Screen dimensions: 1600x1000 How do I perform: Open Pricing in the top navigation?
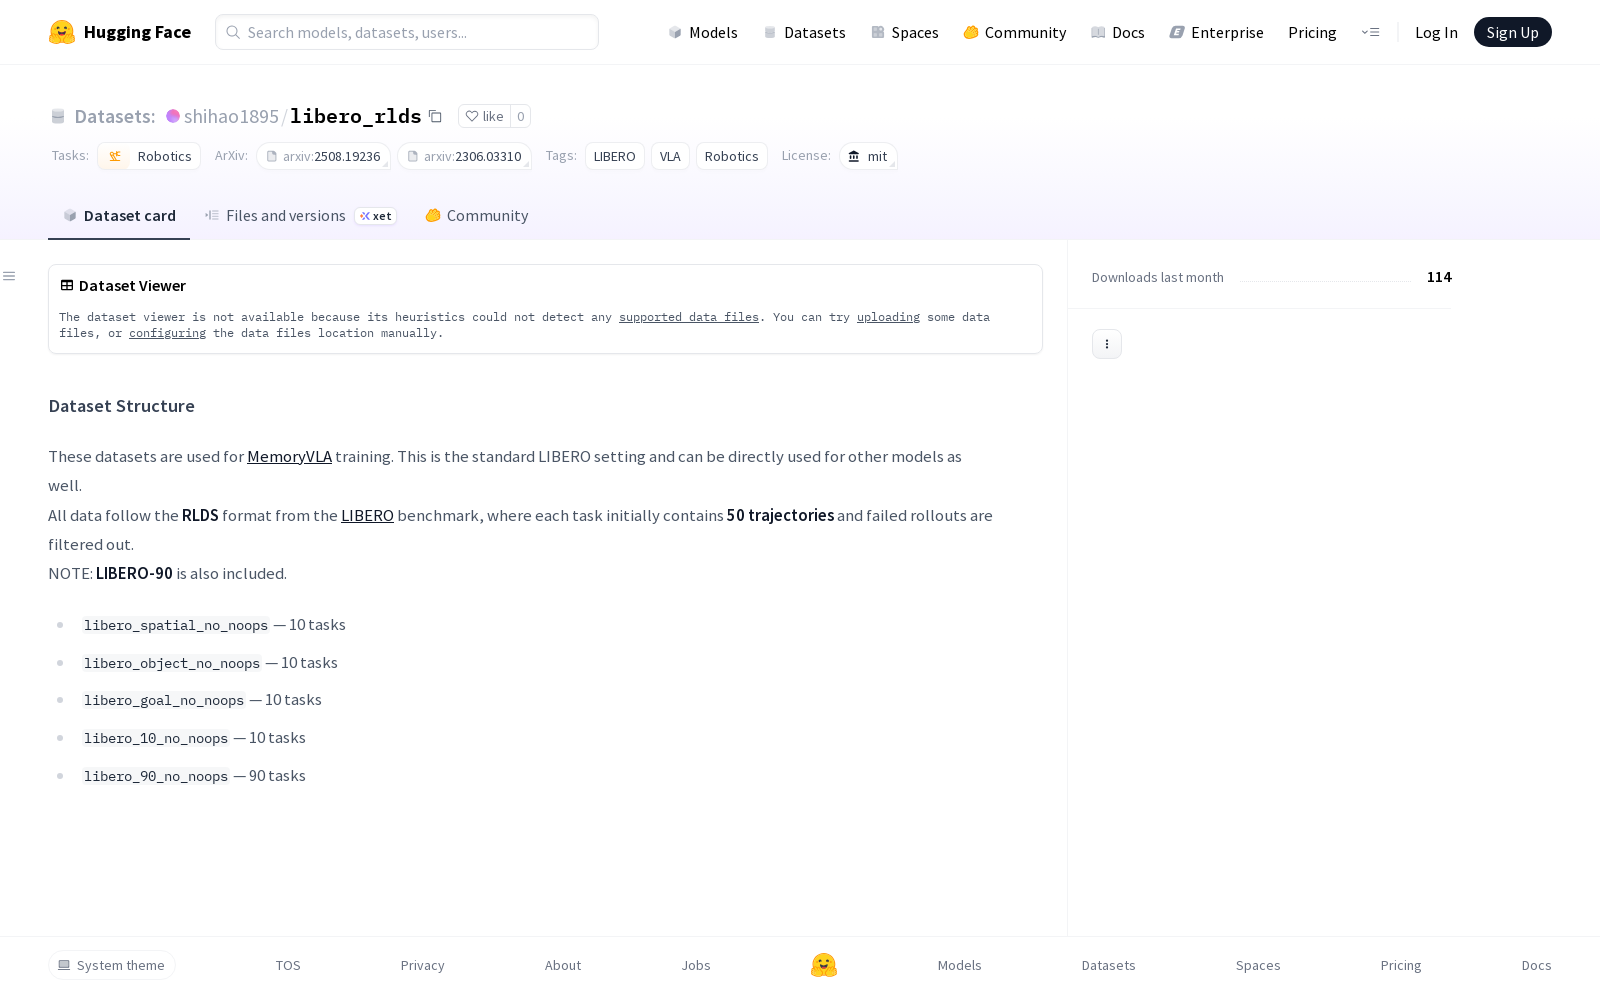(1312, 32)
